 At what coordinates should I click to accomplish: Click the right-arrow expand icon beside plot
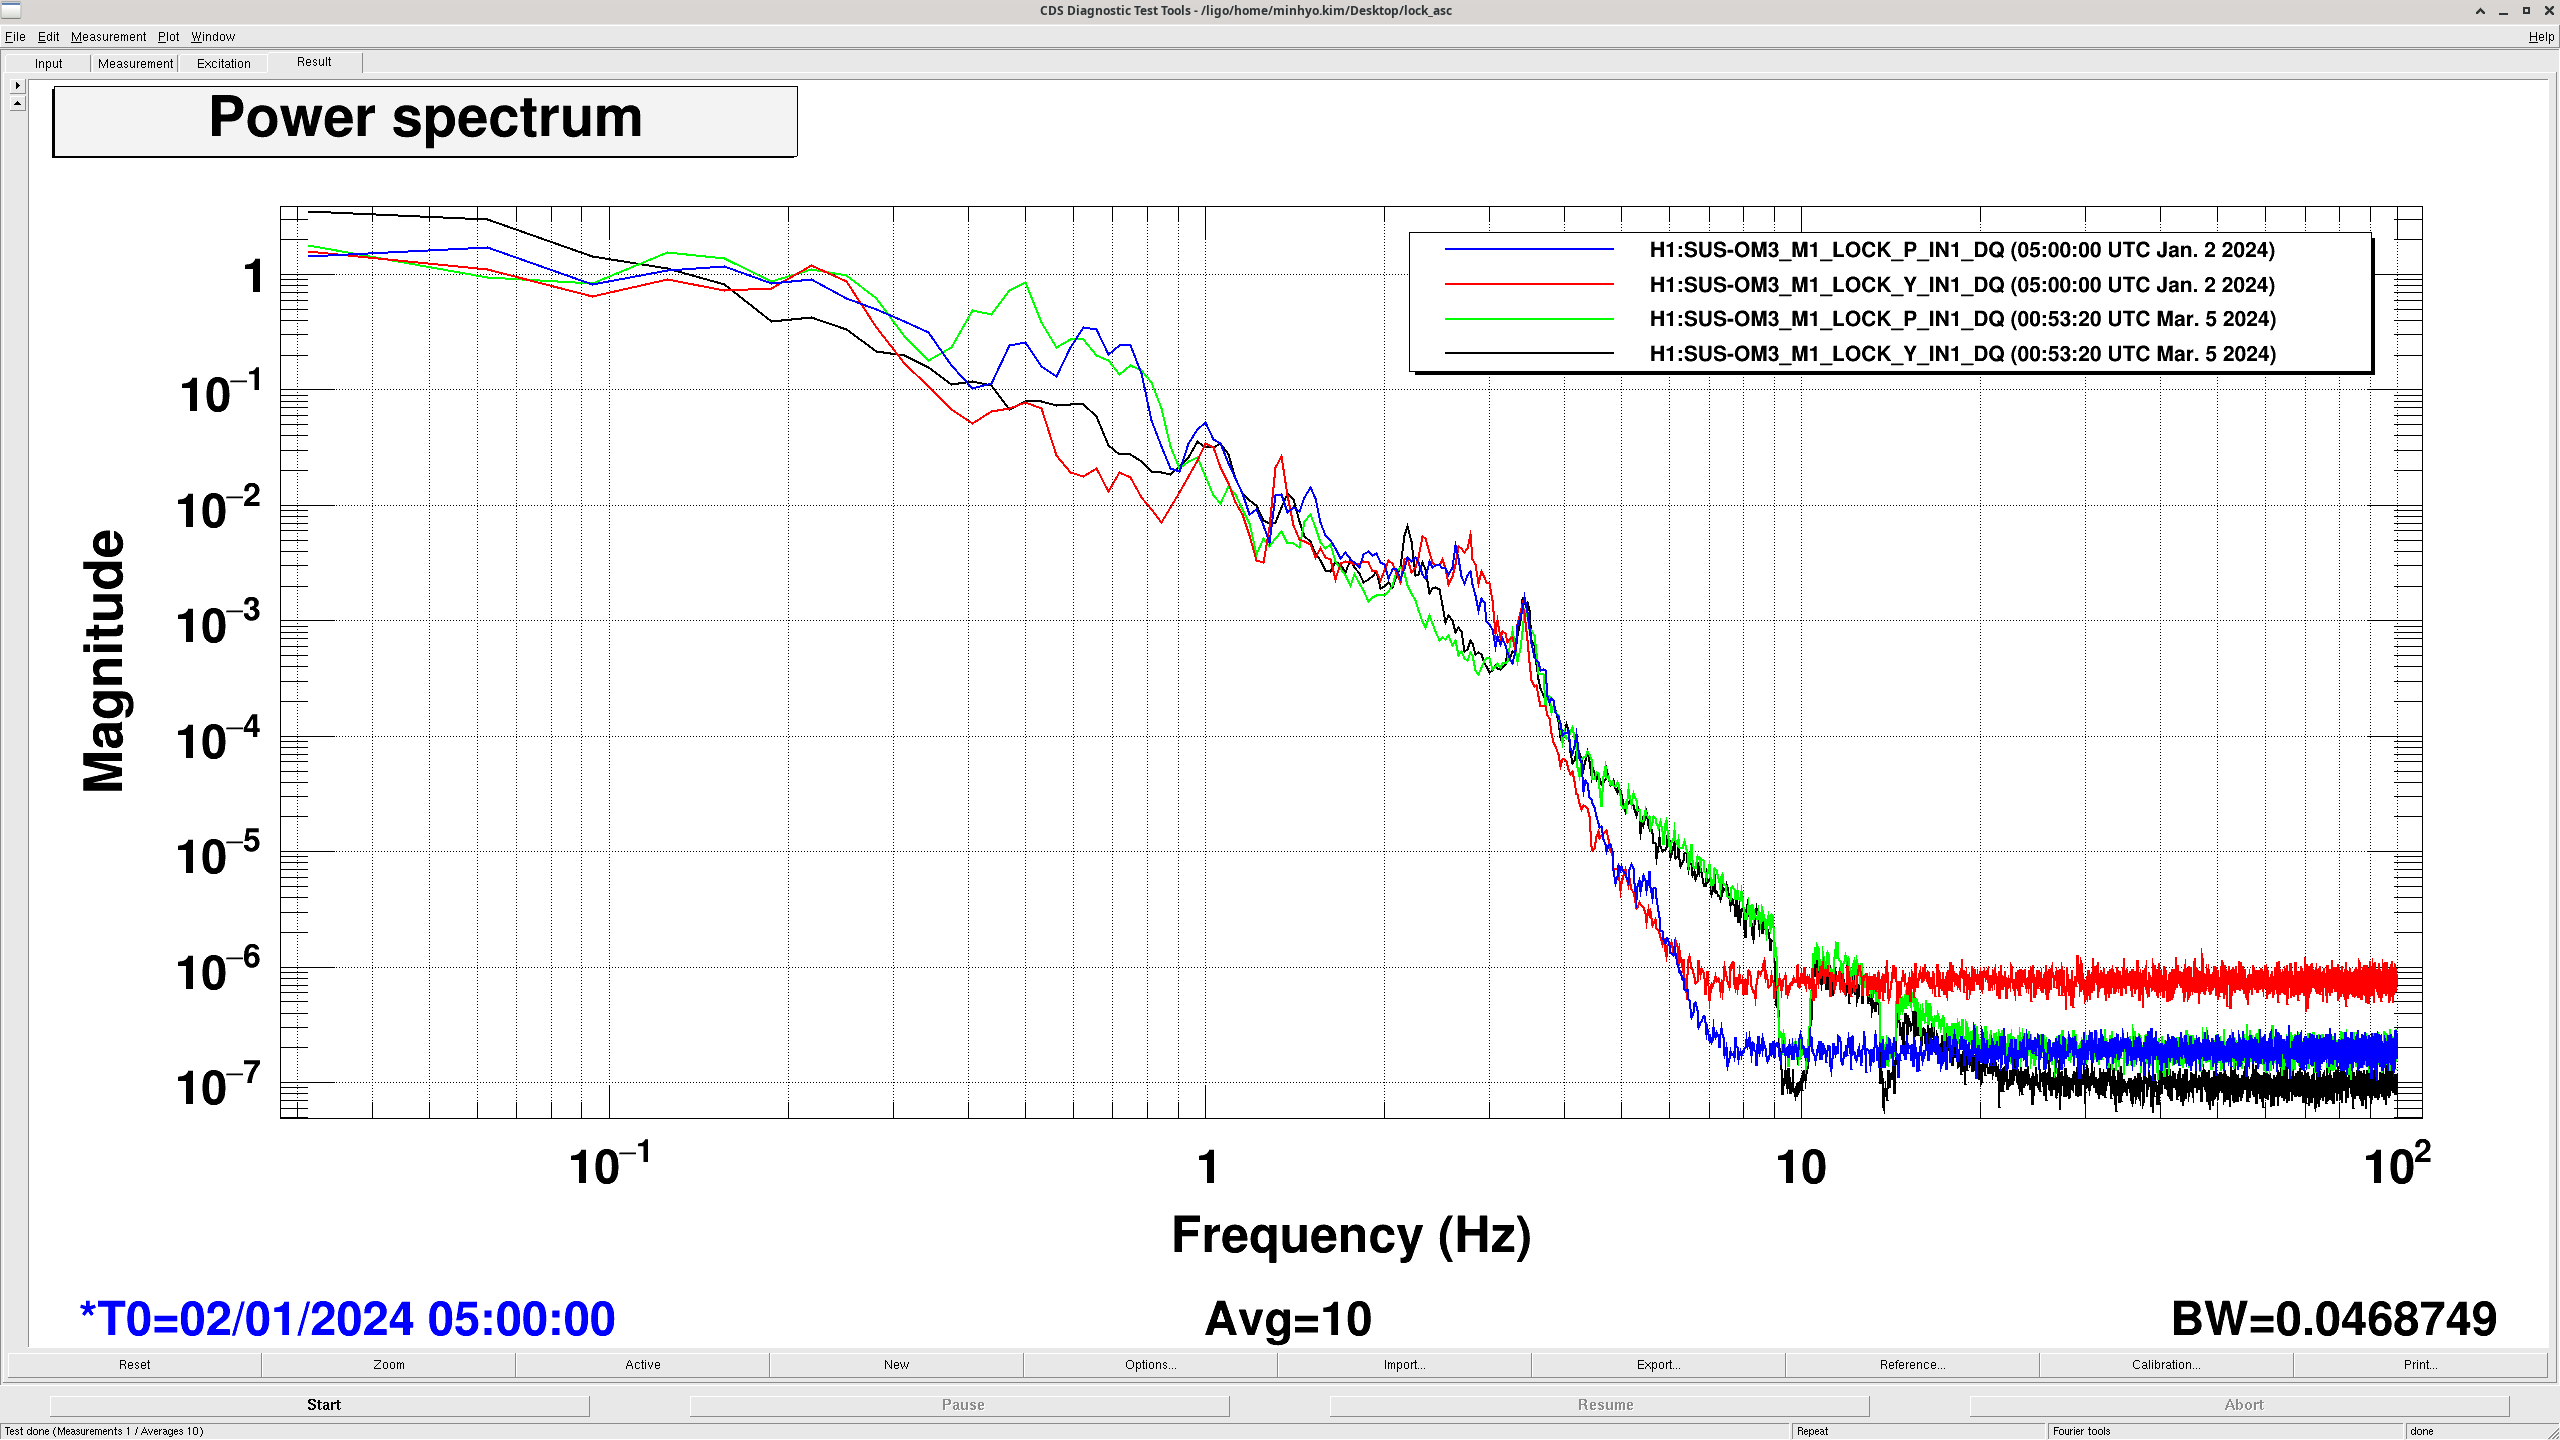point(17,85)
